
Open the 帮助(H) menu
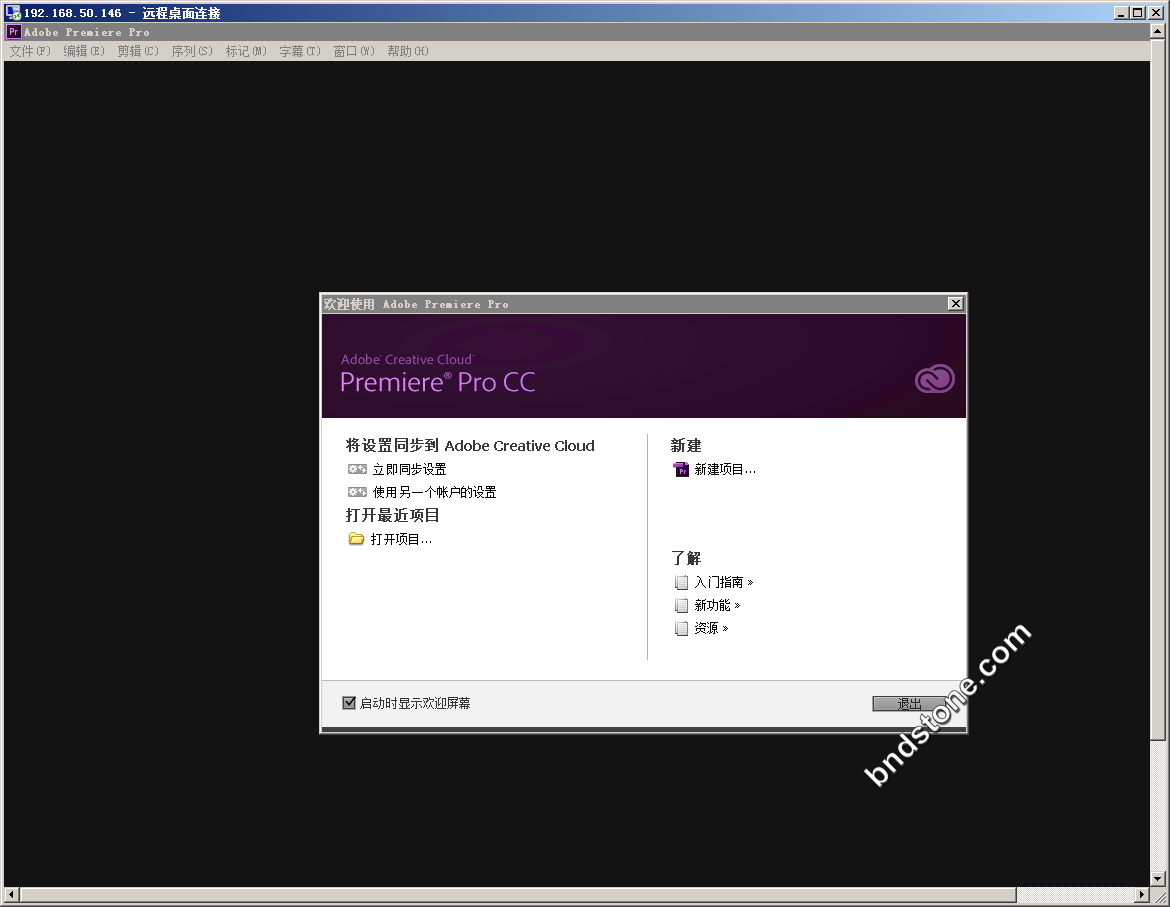[408, 51]
